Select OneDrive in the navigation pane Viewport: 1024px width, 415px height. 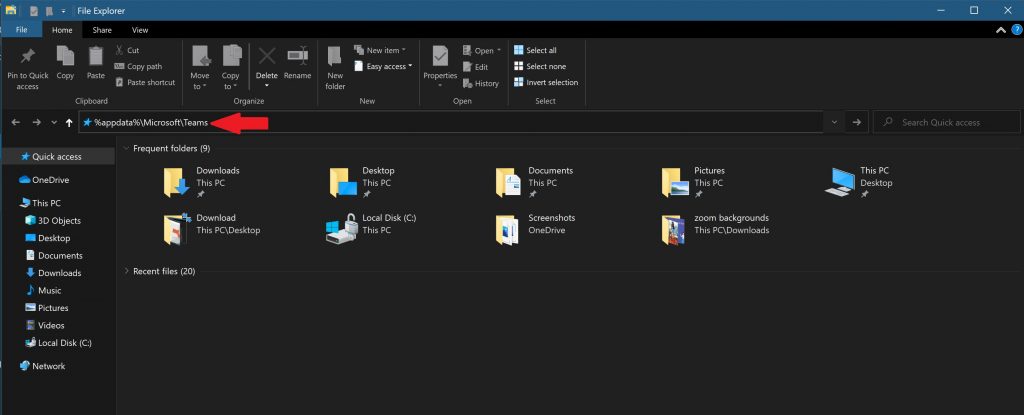(x=50, y=180)
